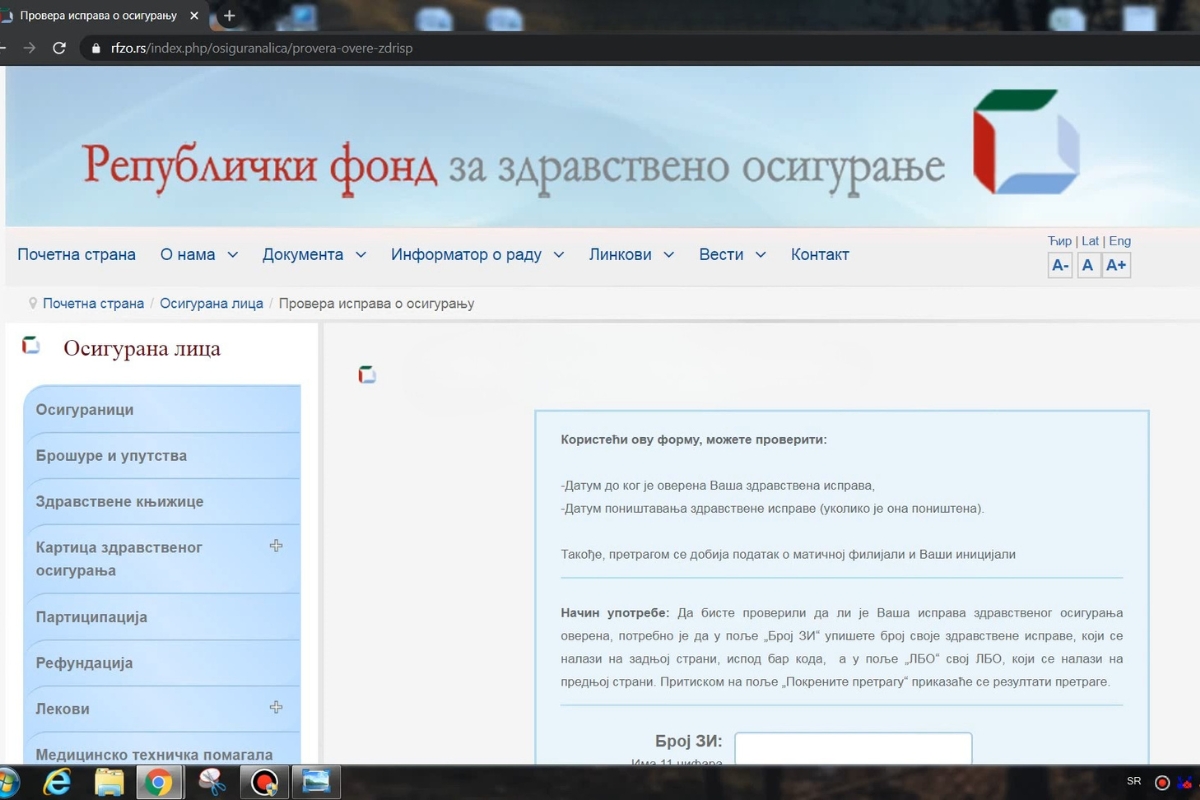Increase font size with the A+ button
This screenshot has height=800, width=1200.
[1116, 264]
